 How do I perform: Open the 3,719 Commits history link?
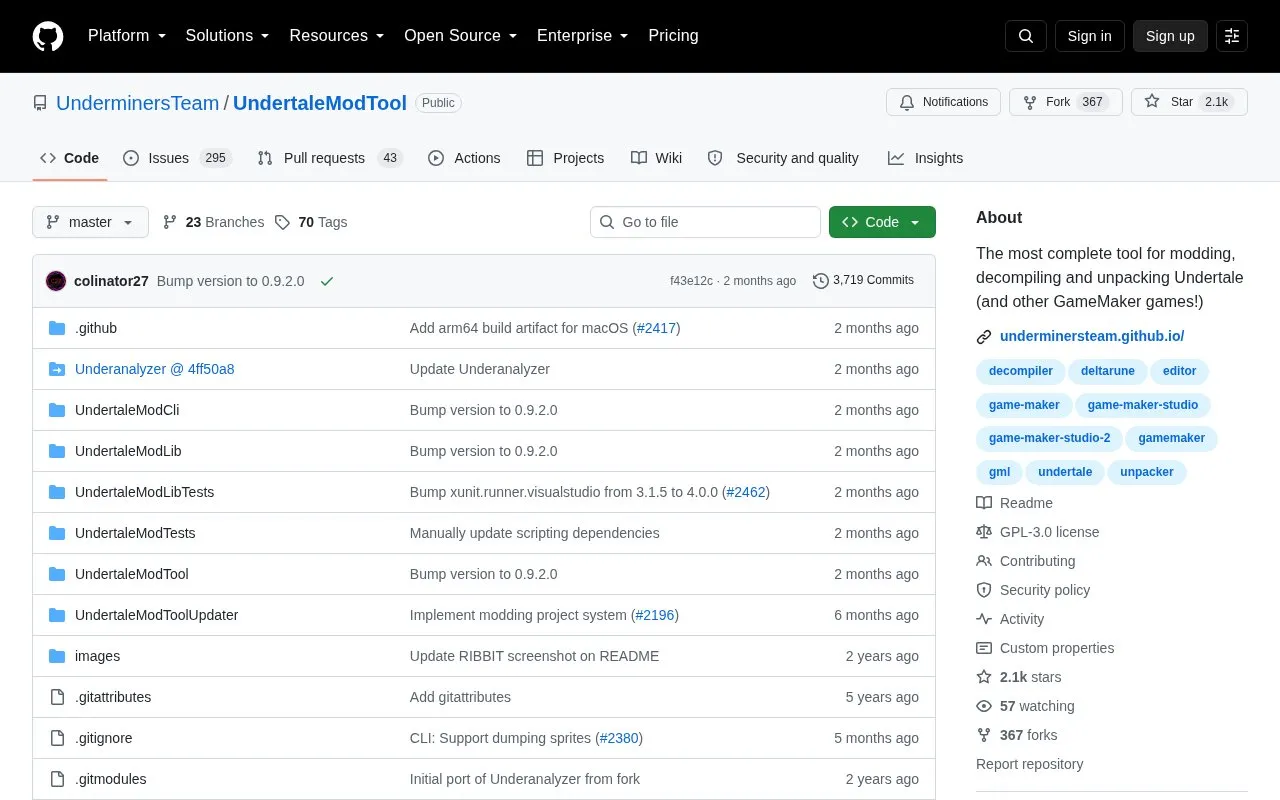pos(863,281)
